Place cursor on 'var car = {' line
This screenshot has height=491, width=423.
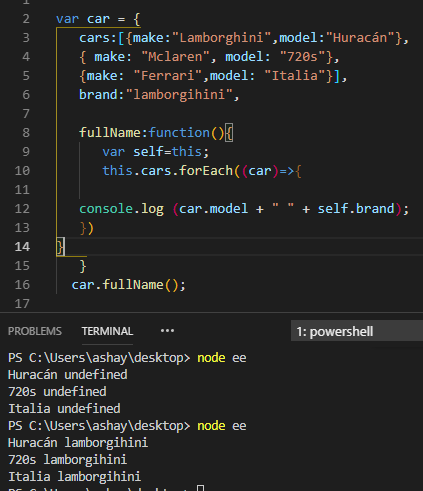coord(98,19)
